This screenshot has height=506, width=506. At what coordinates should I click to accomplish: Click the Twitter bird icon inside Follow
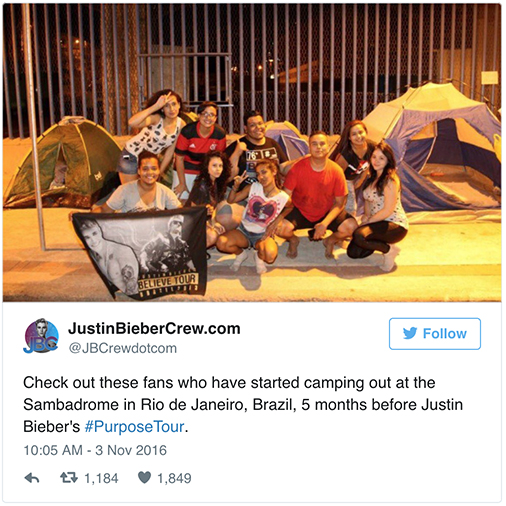(410, 333)
